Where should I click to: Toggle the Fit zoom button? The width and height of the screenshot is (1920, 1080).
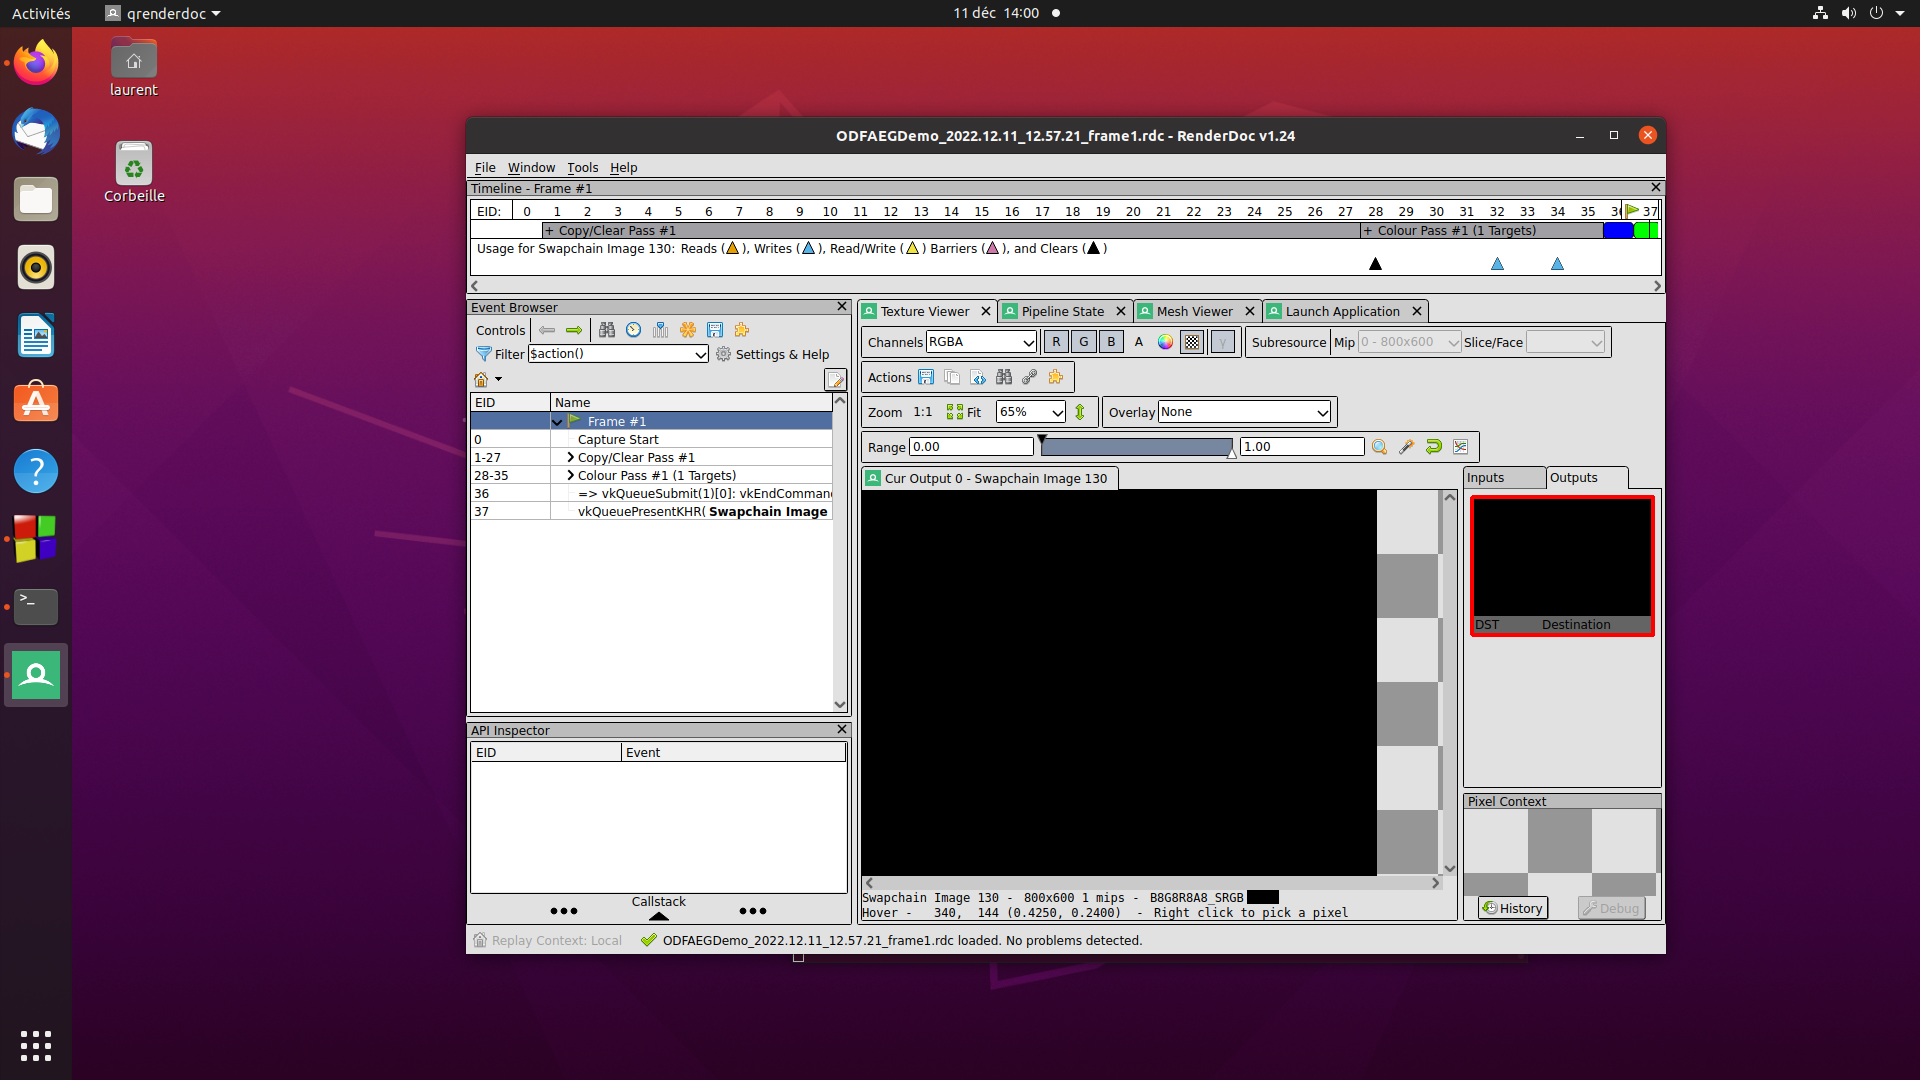(x=964, y=412)
